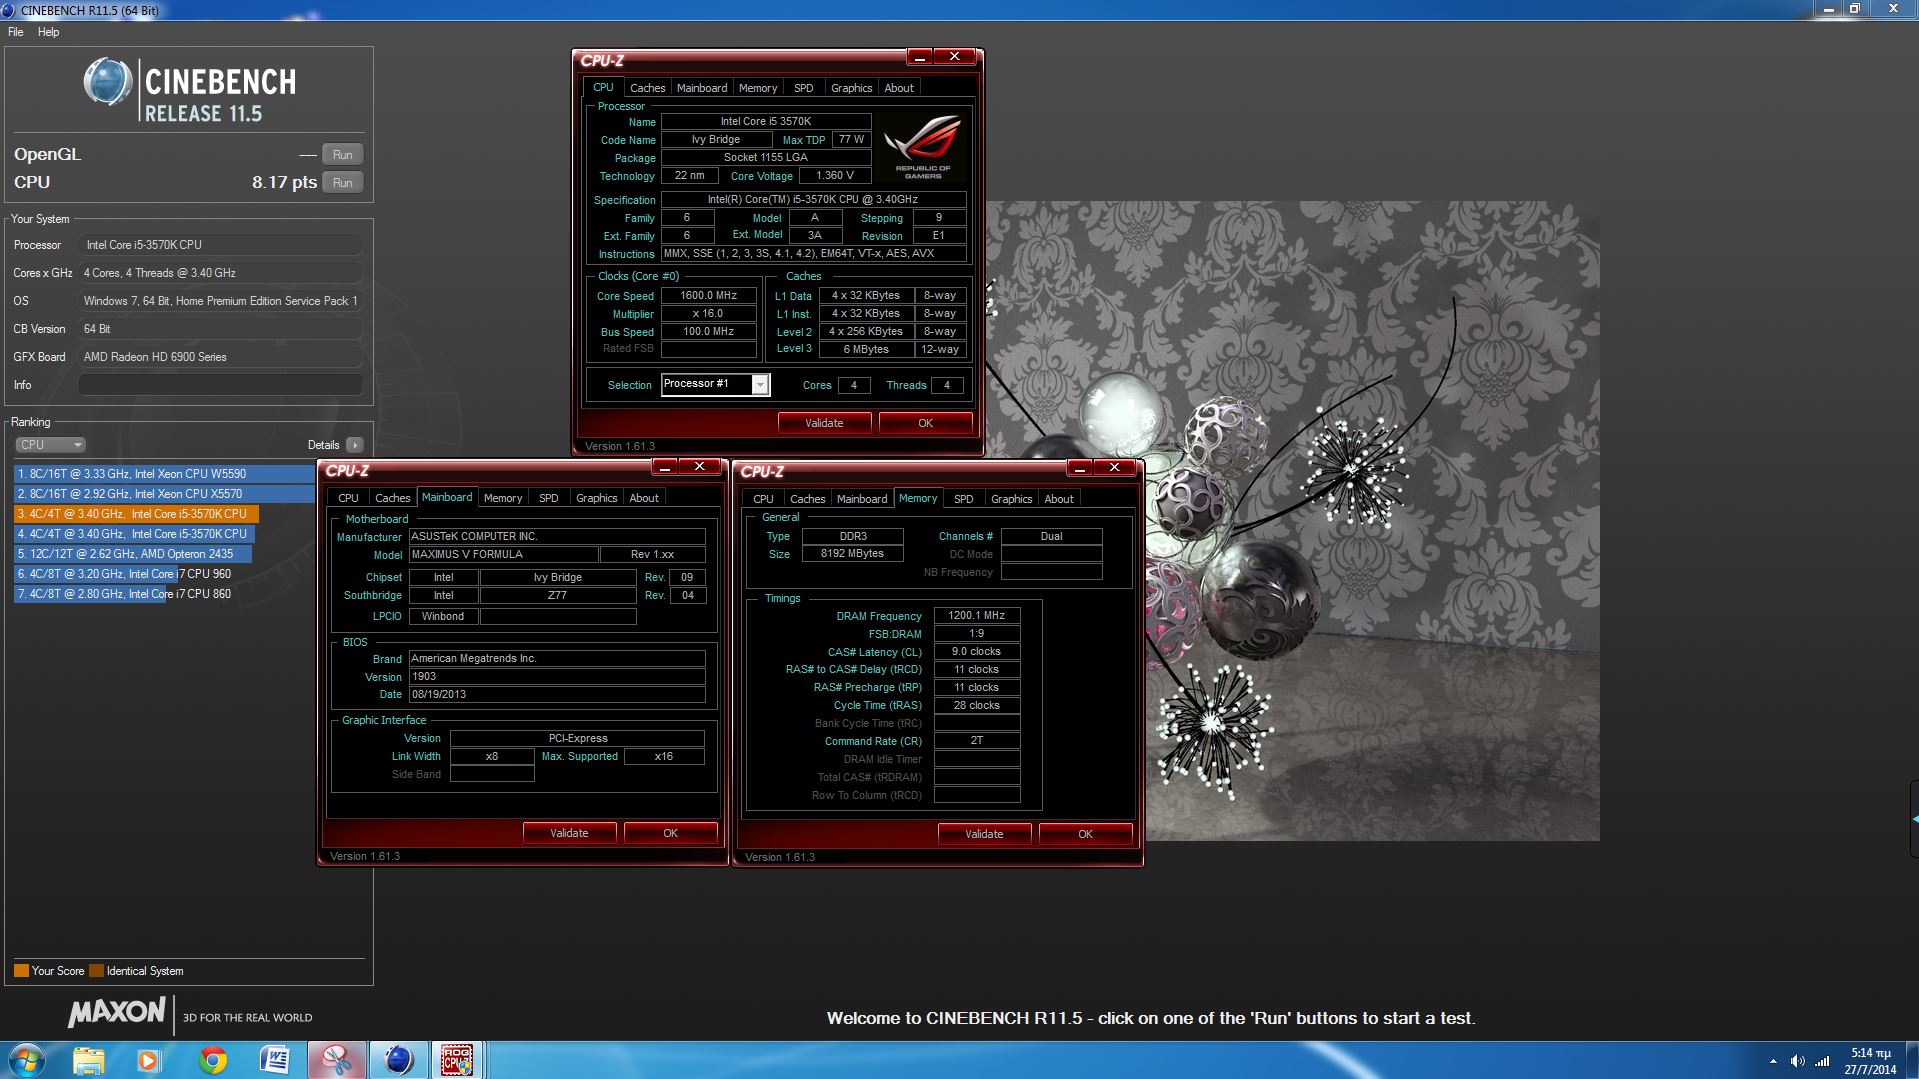Image resolution: width=1919 pixels, height=1079 pixels.
Task: Select ranking row Intel Xeon CPU X5570
Action: point(164,494)
